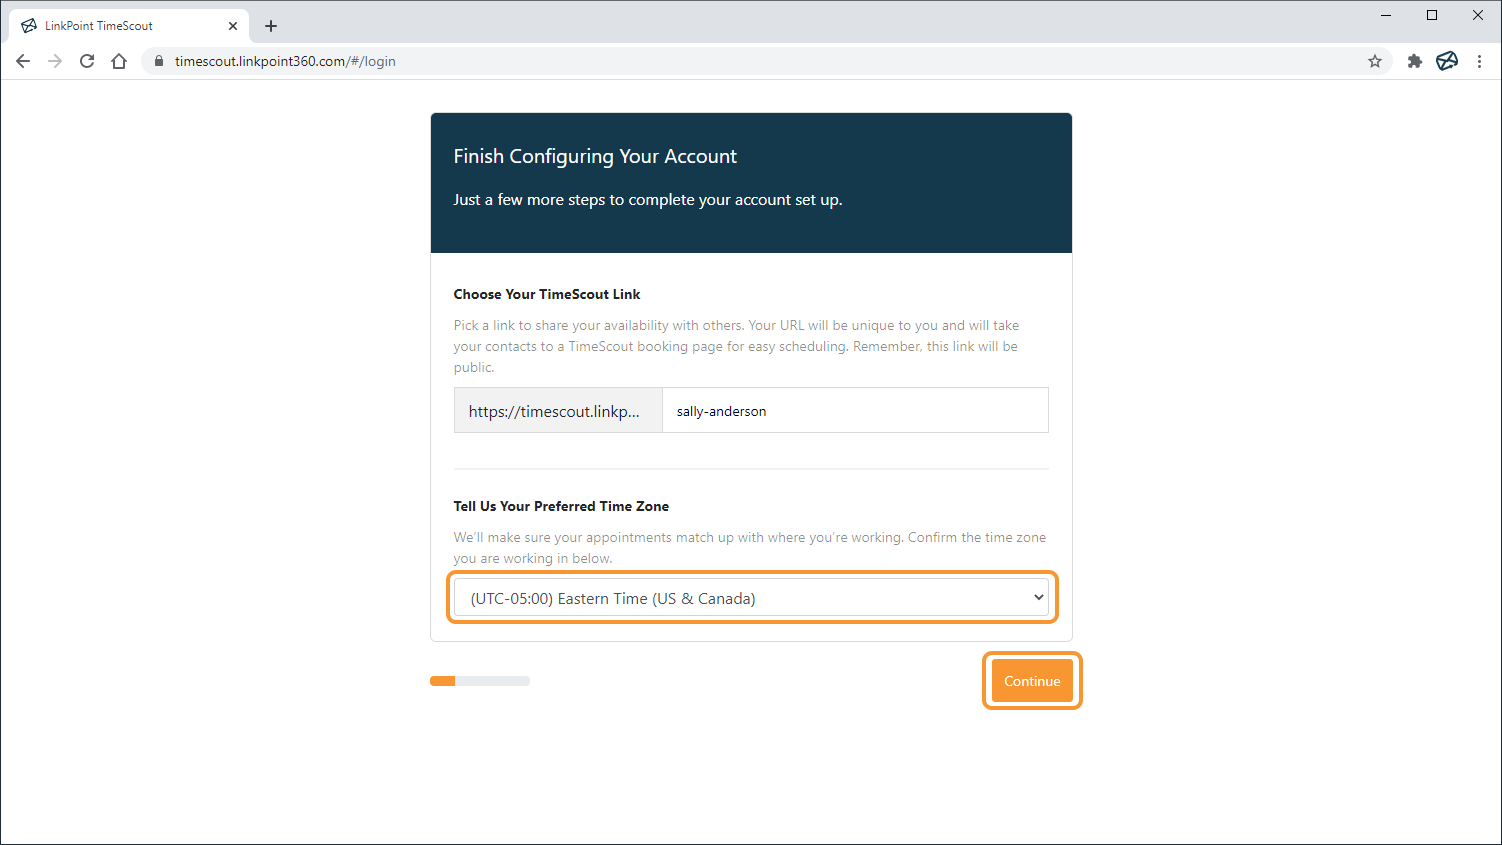The width and height of the screenshot is (1502, 845).
Task: Open the extensions puzzle icon
Action: tap(1414, 61)
